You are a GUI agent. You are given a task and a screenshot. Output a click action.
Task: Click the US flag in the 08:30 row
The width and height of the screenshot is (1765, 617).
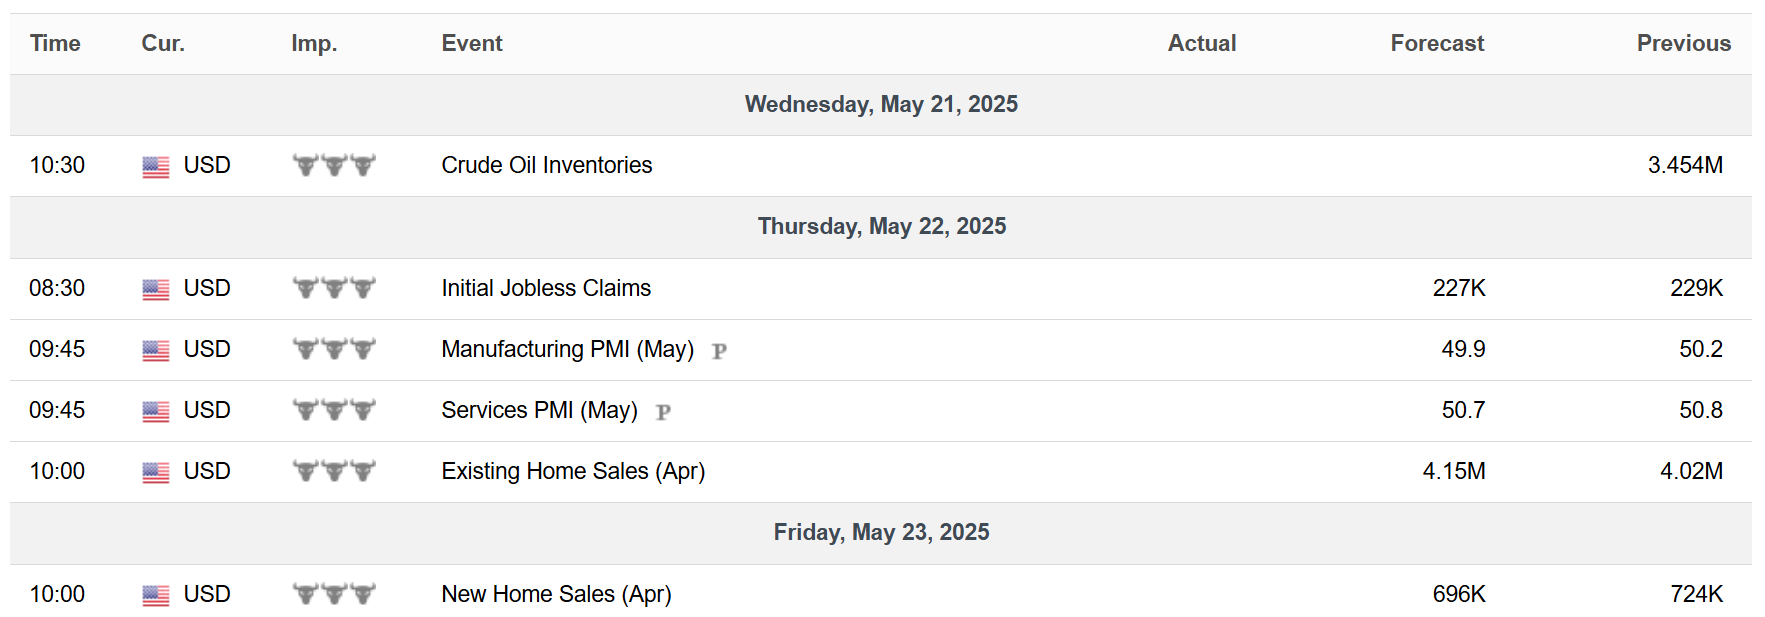pos(156,290)
